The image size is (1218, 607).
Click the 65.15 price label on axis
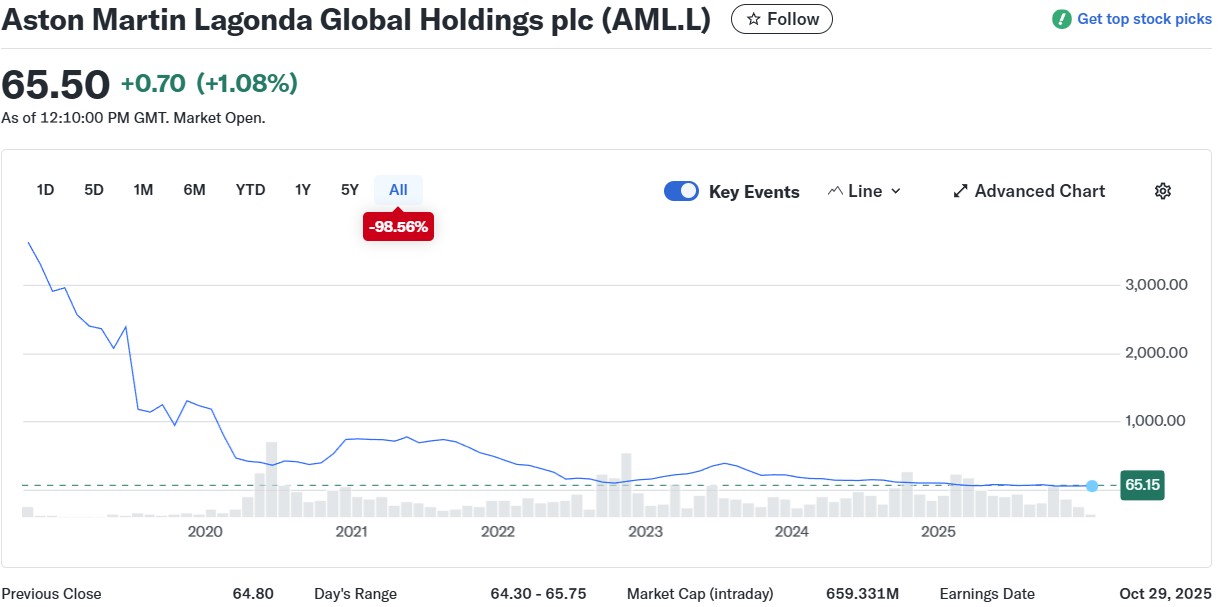coord(1141,486)
